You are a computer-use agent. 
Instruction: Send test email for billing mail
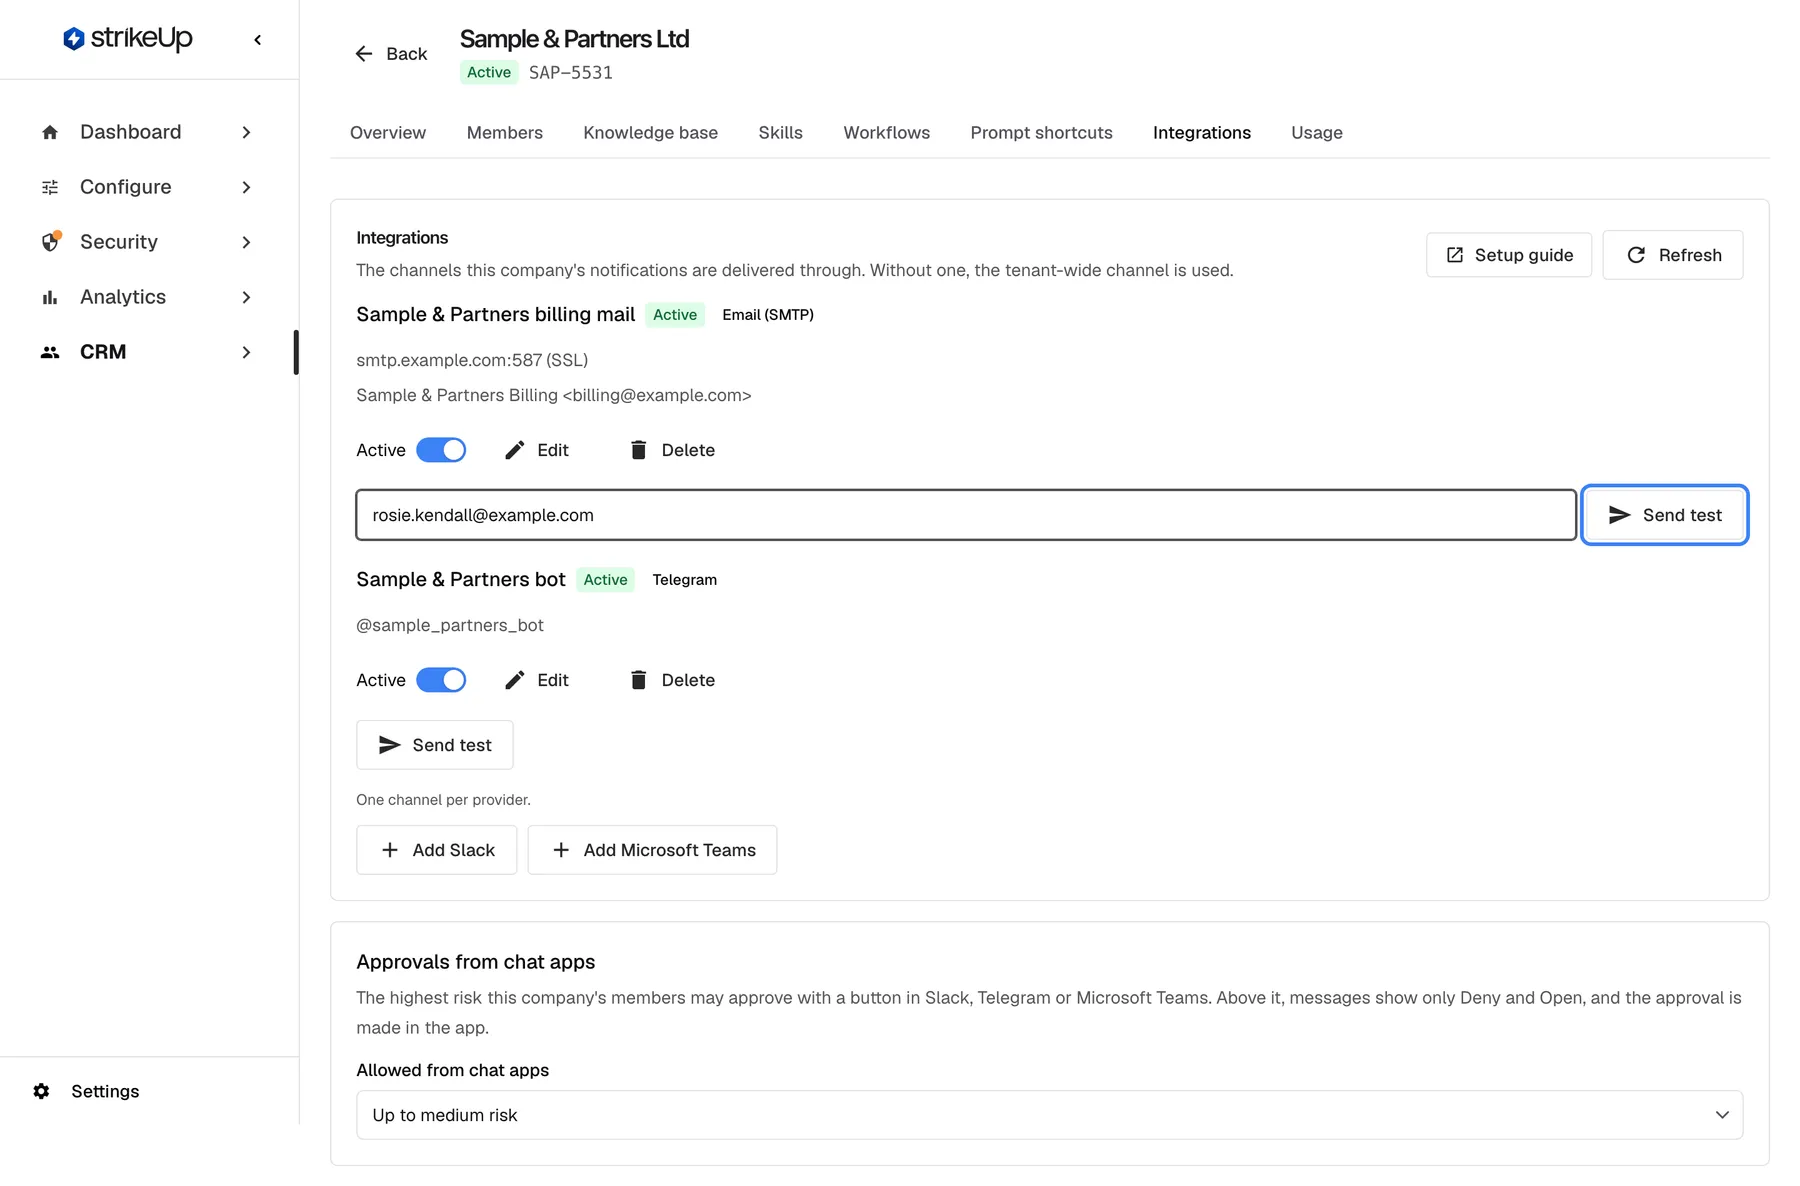tap(1665, 515)
